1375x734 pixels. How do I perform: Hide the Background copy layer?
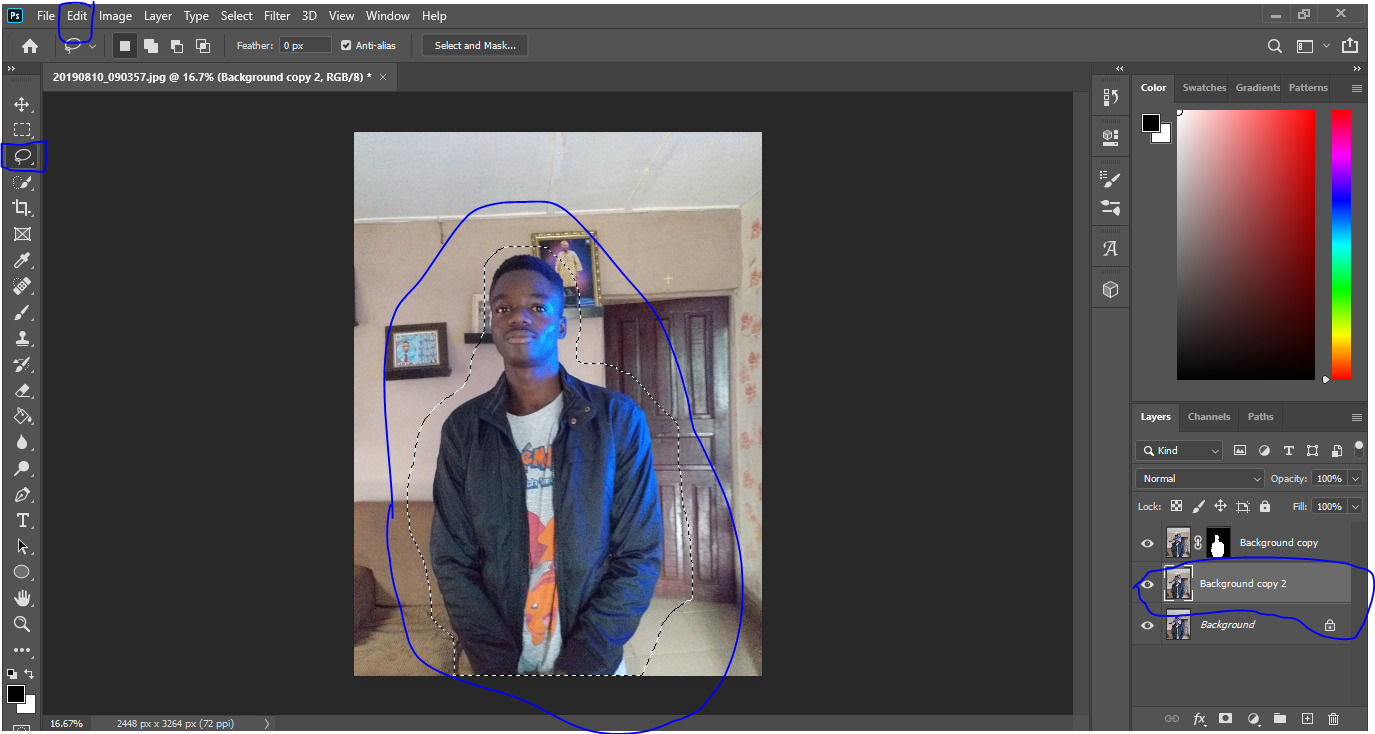tap(1147, 542)
